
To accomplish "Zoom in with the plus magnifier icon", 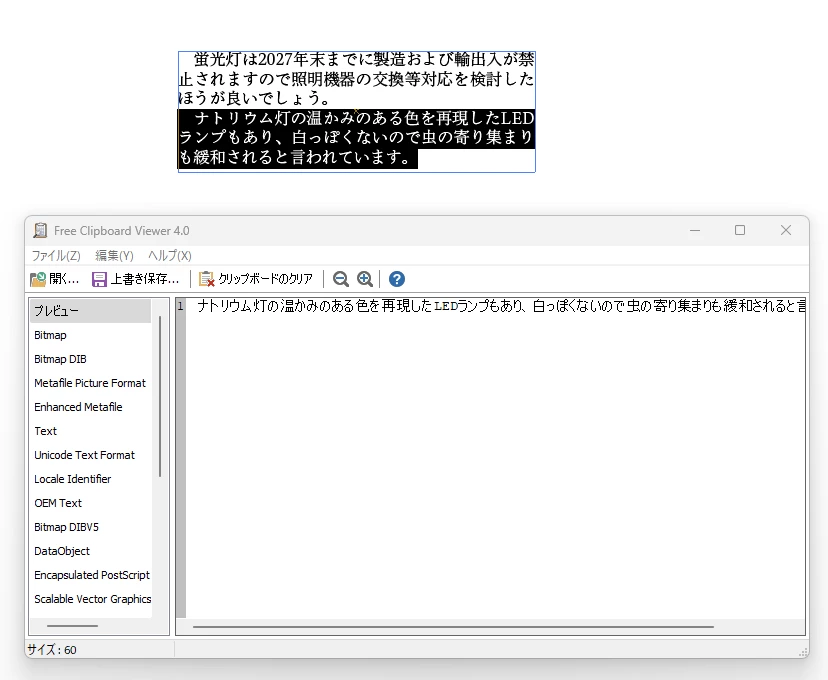I will tap(364, 279).
